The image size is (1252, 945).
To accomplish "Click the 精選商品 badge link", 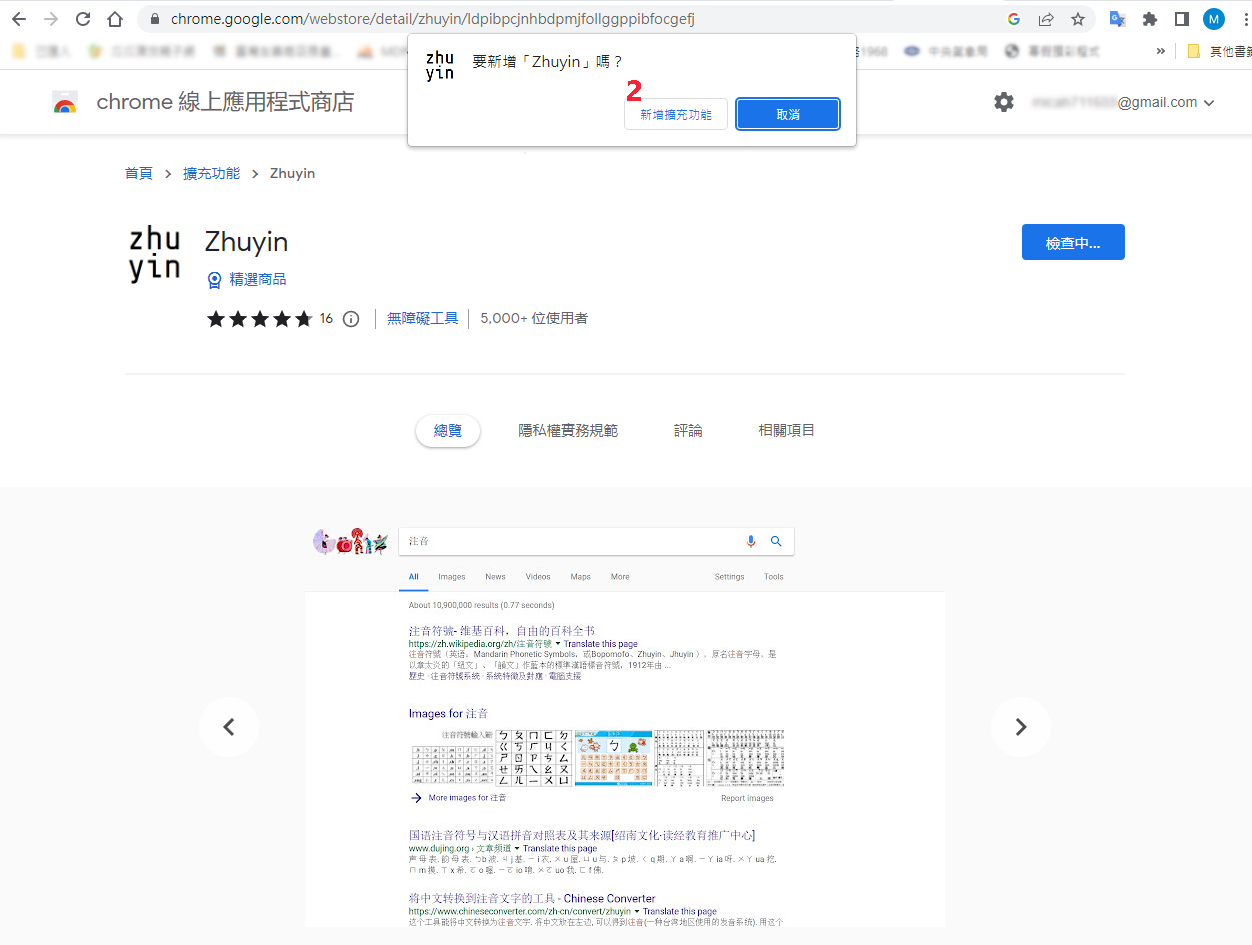I will pyautogui.click(x=246, y=279).
